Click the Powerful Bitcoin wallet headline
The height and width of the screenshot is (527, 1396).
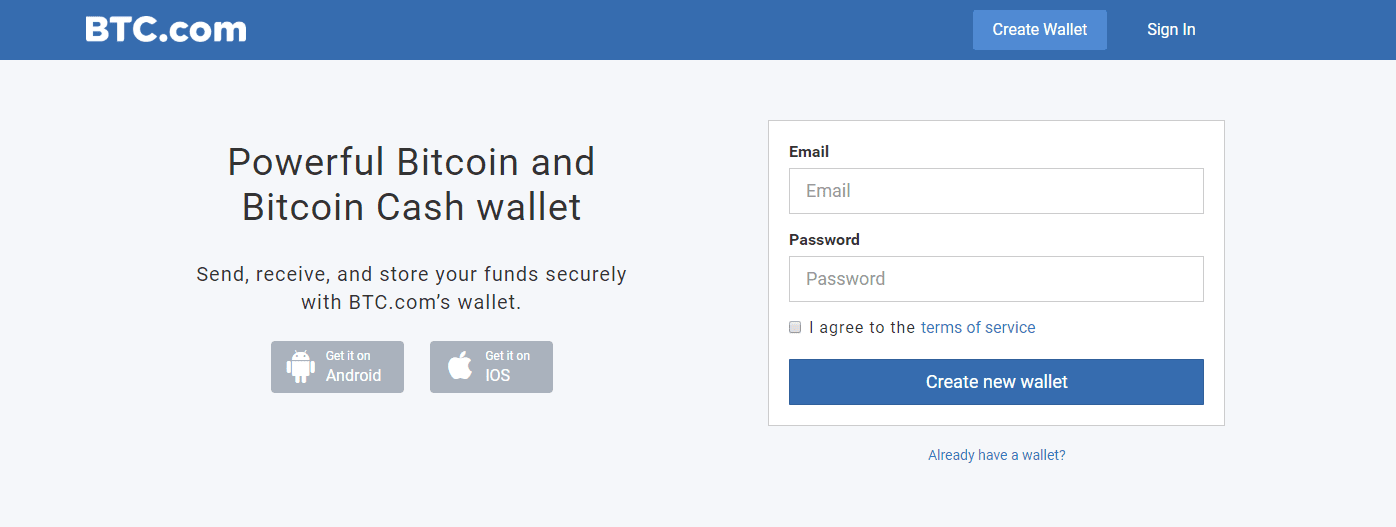(411, 184)
